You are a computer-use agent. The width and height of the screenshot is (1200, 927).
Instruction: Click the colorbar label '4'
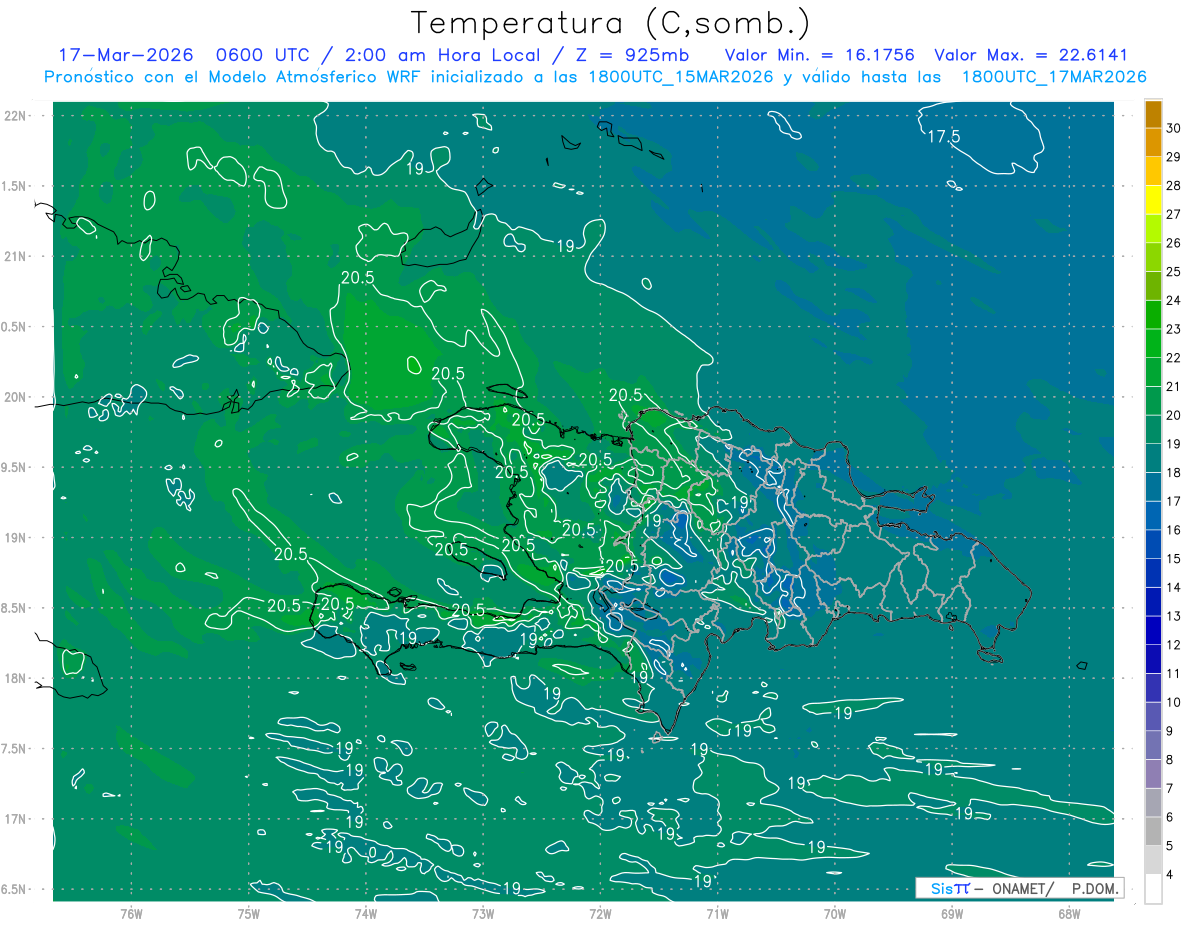[x=1171, y=875]
